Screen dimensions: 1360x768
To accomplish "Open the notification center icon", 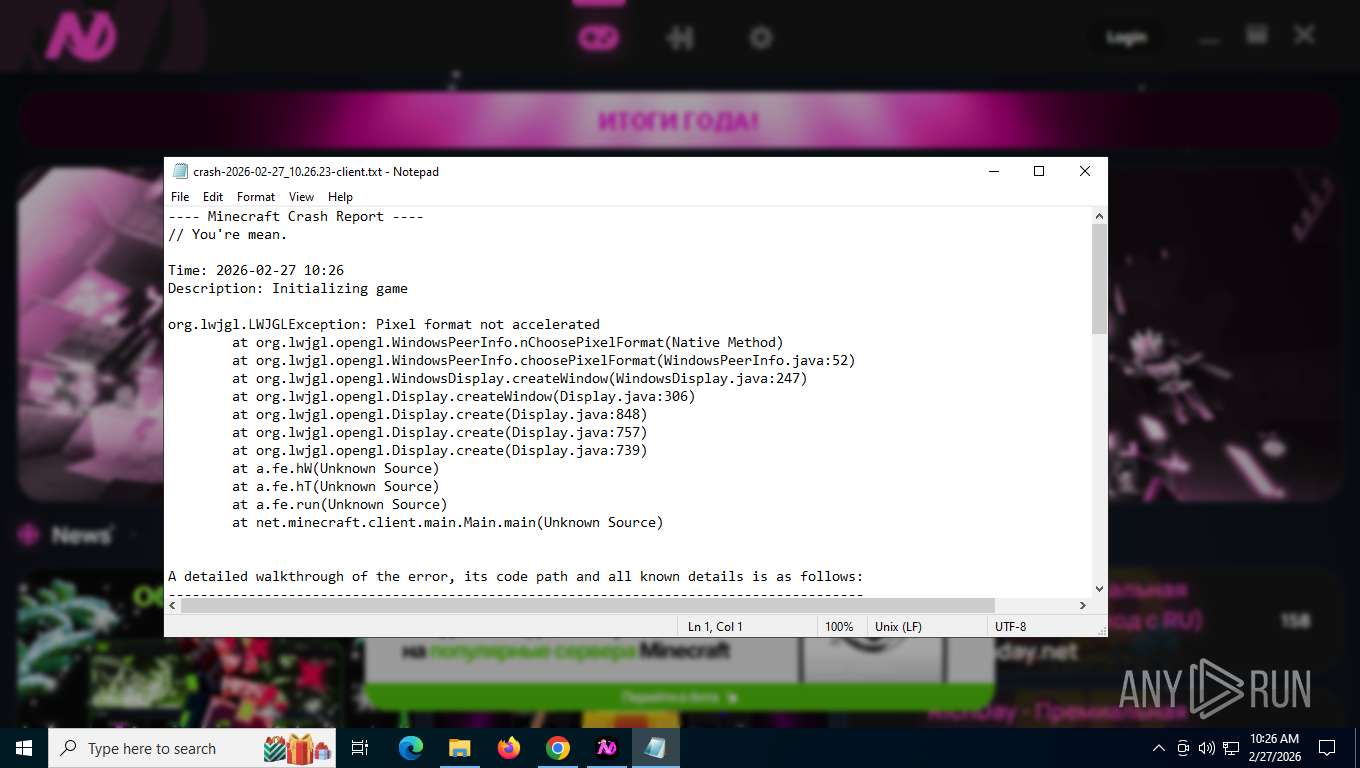I will point(1327,748).
